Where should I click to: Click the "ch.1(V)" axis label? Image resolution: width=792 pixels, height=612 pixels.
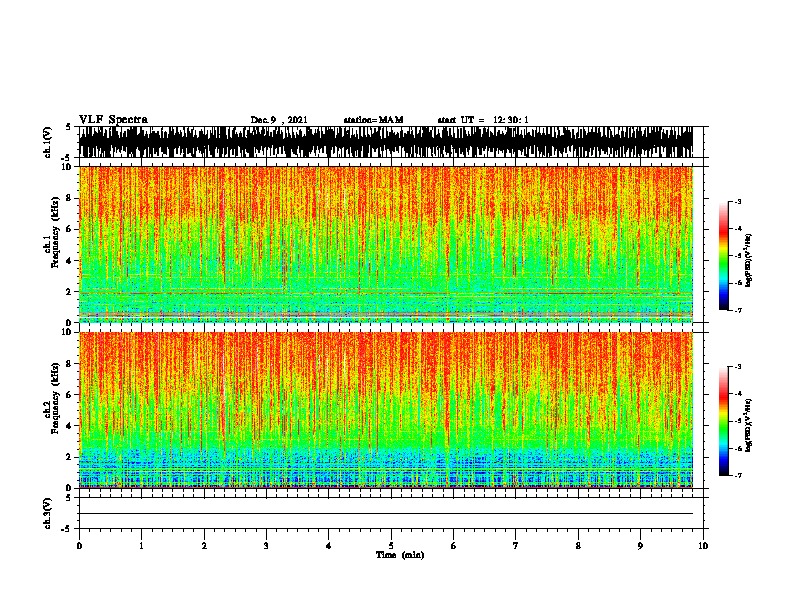pyautogui.click(x=48, y=142)
